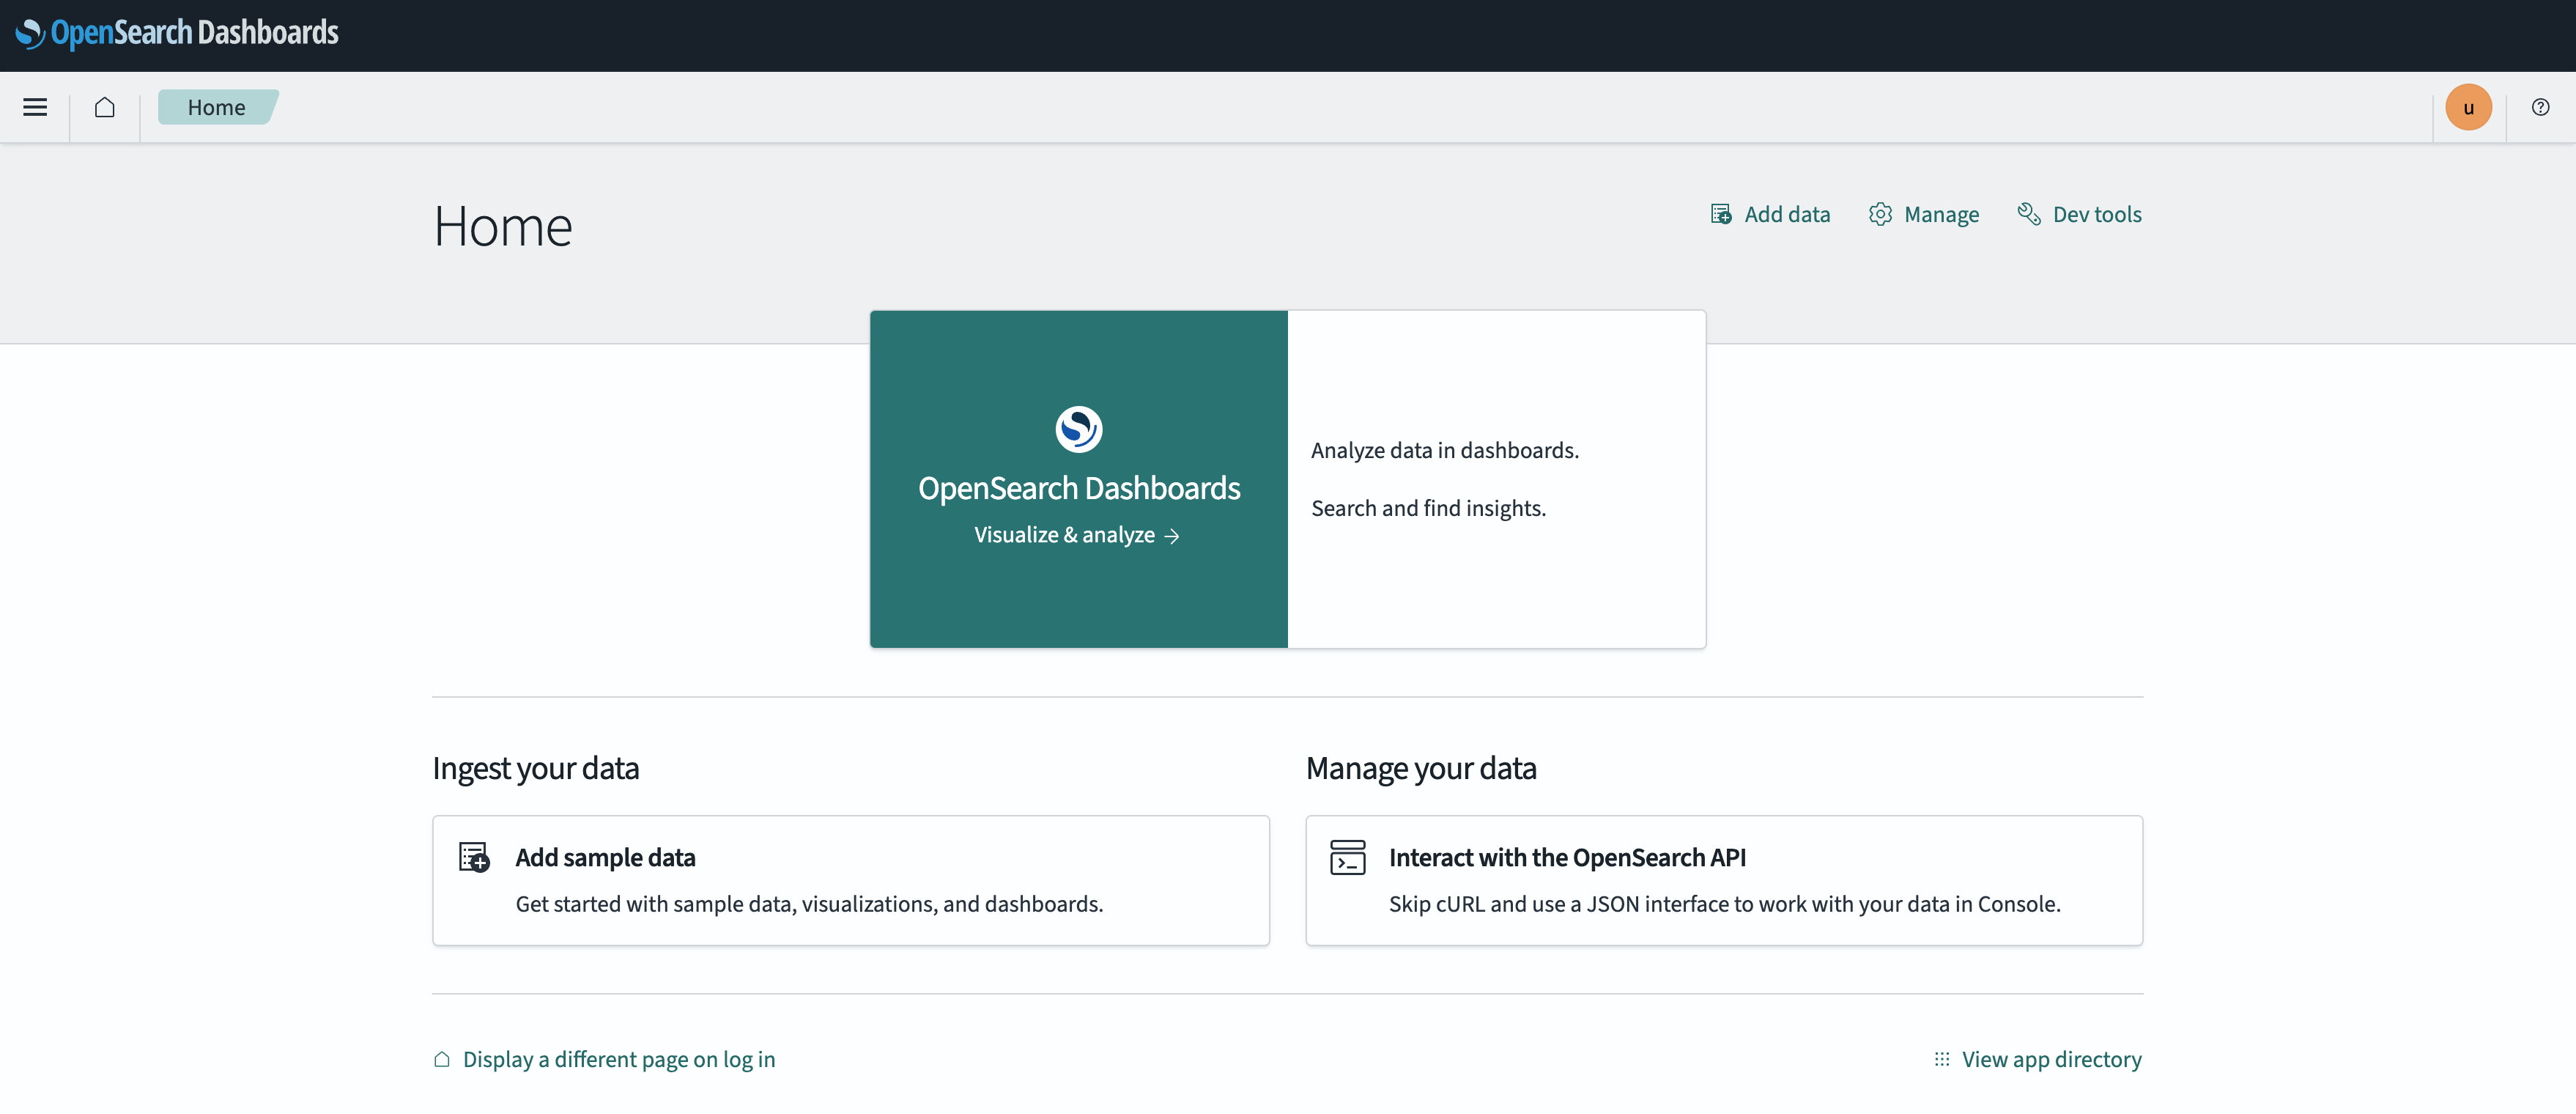Click the Manage your data heading

click(1421, 768)
